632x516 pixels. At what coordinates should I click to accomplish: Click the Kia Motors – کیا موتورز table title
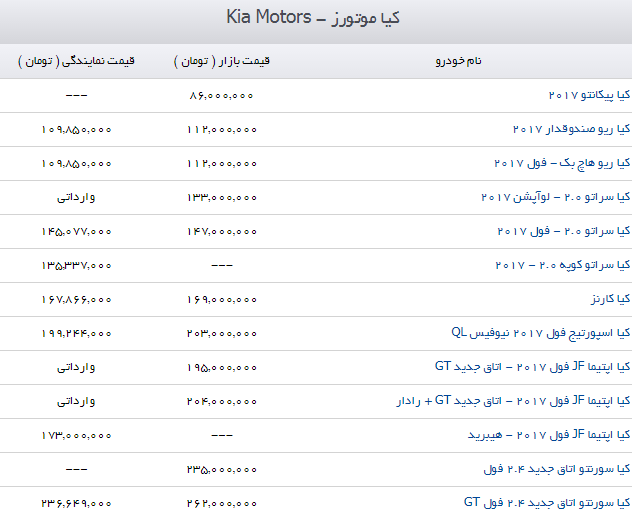(x=313, y=18)
